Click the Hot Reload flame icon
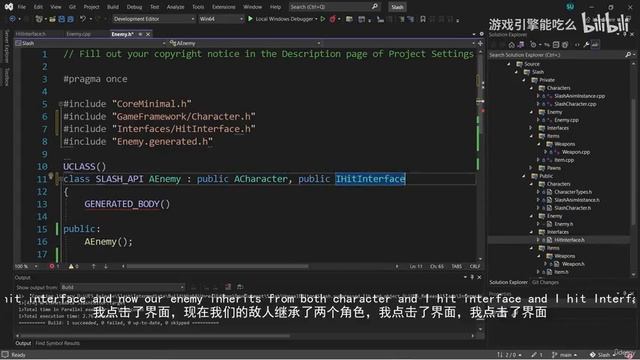This screenshot has width=640, height=360. (333, 19)
